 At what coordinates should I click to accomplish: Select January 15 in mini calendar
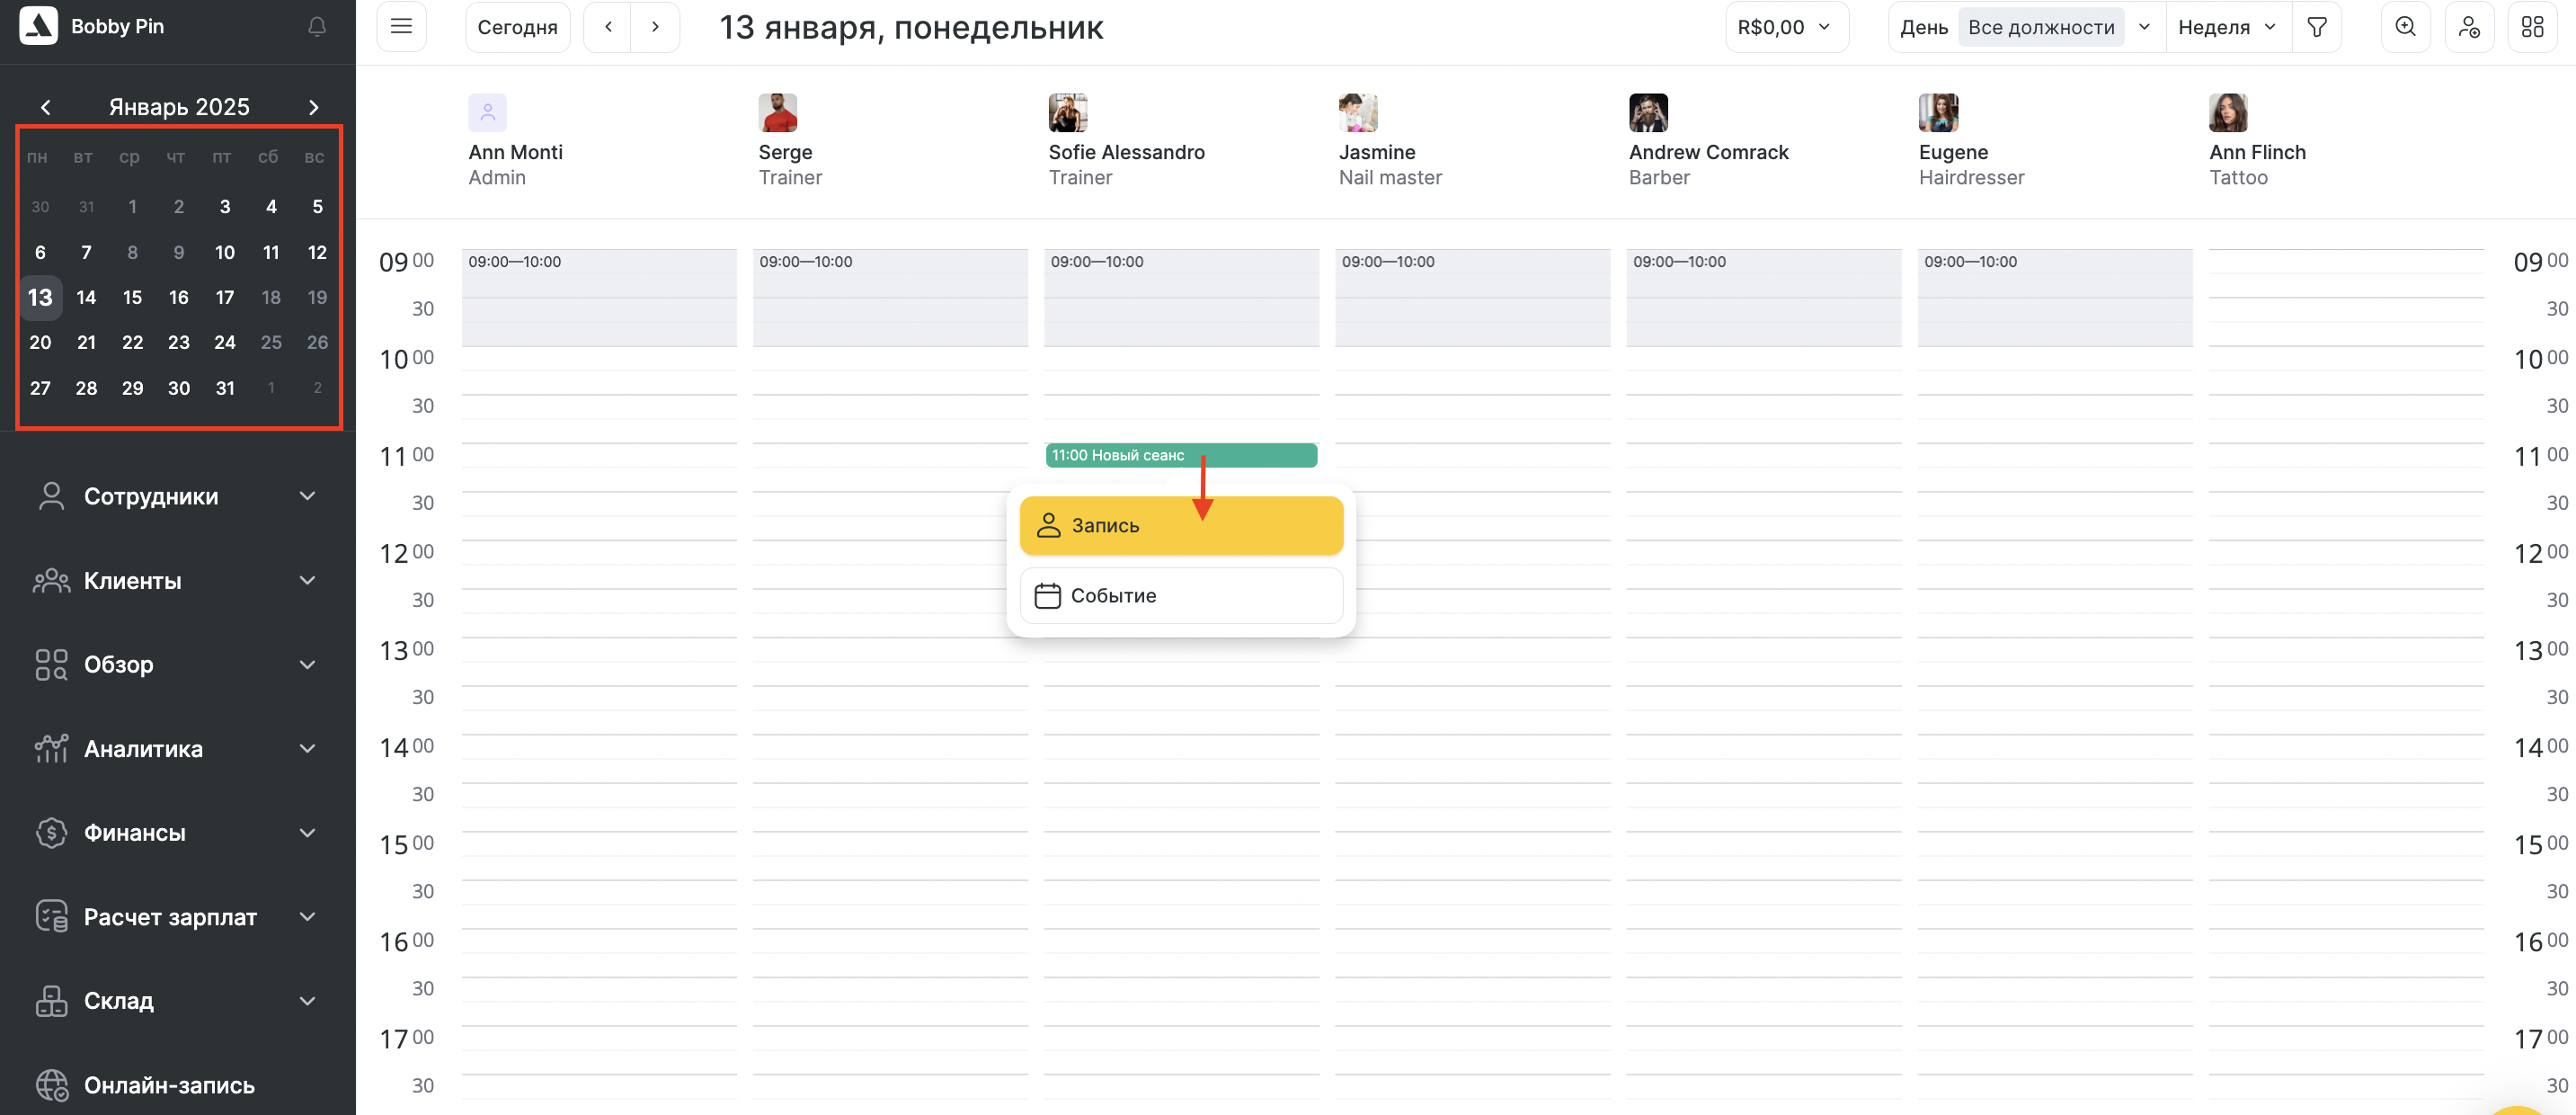[x=132, y=298]
